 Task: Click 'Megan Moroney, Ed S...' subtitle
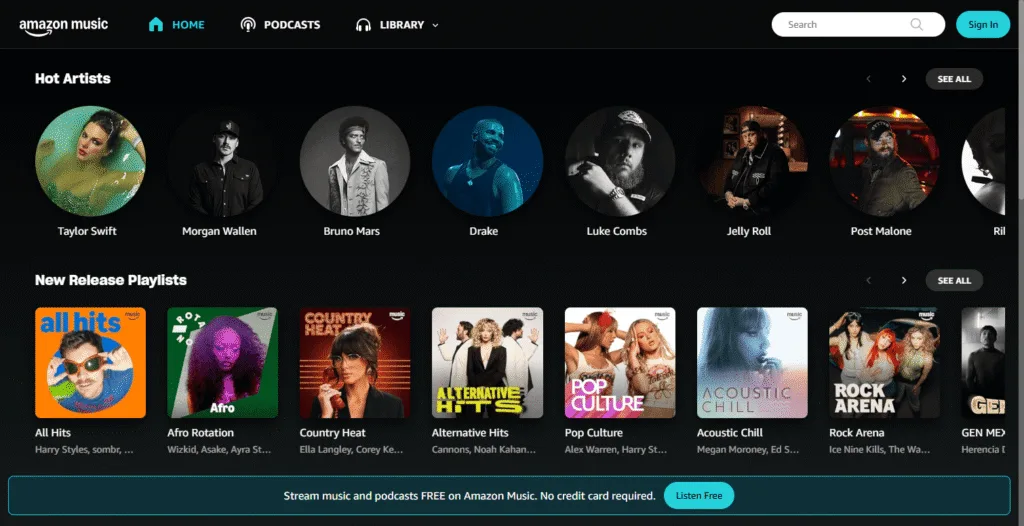pos(748,450)
